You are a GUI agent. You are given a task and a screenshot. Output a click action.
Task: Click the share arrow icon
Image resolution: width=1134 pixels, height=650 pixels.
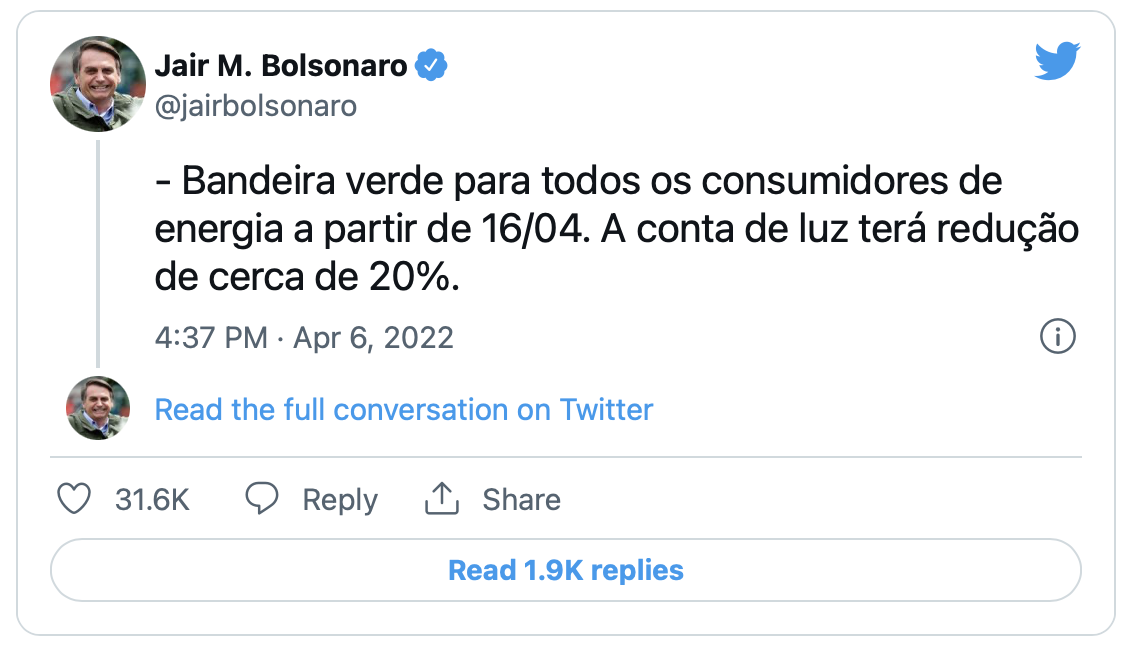[x=441, y=499]
